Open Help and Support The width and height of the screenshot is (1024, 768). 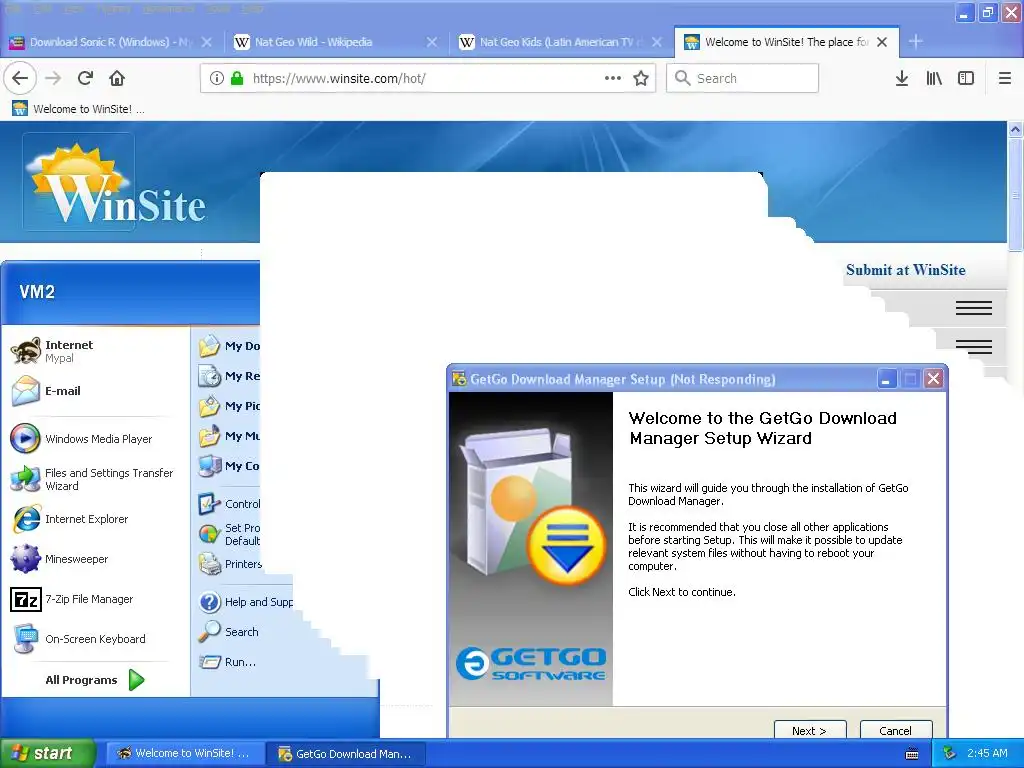coord(246,602)
